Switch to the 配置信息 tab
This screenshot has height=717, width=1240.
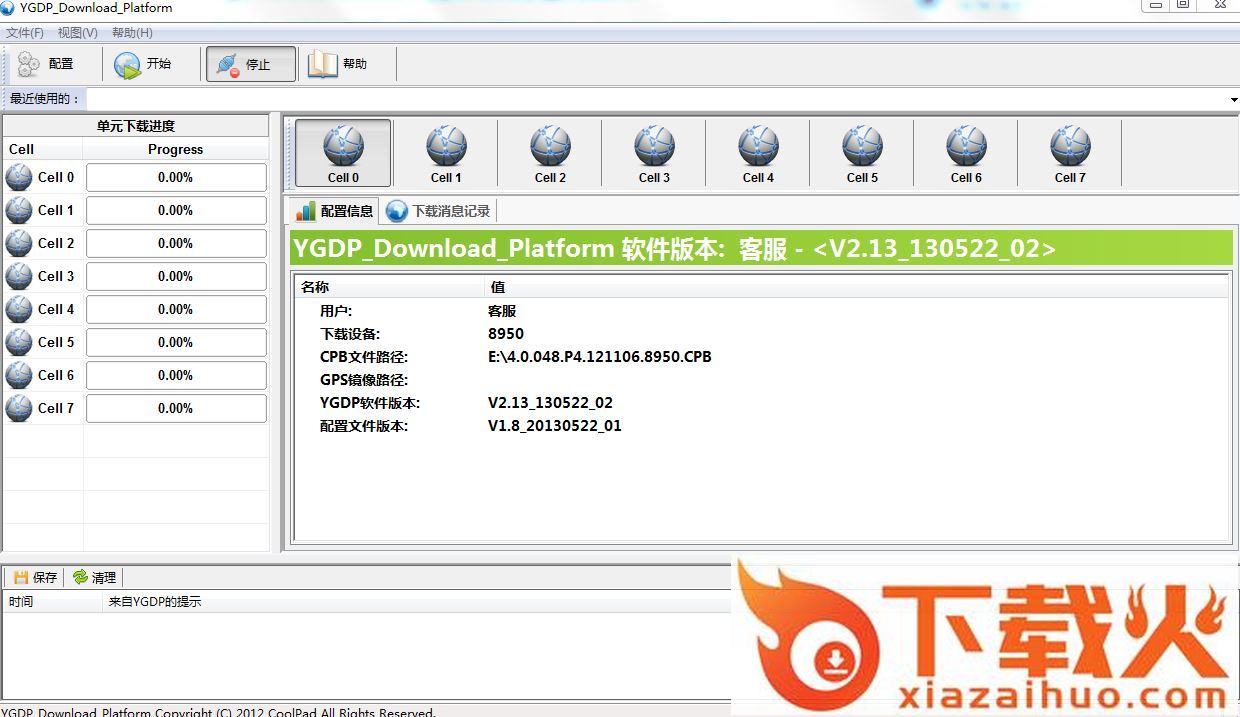(335, 211)
